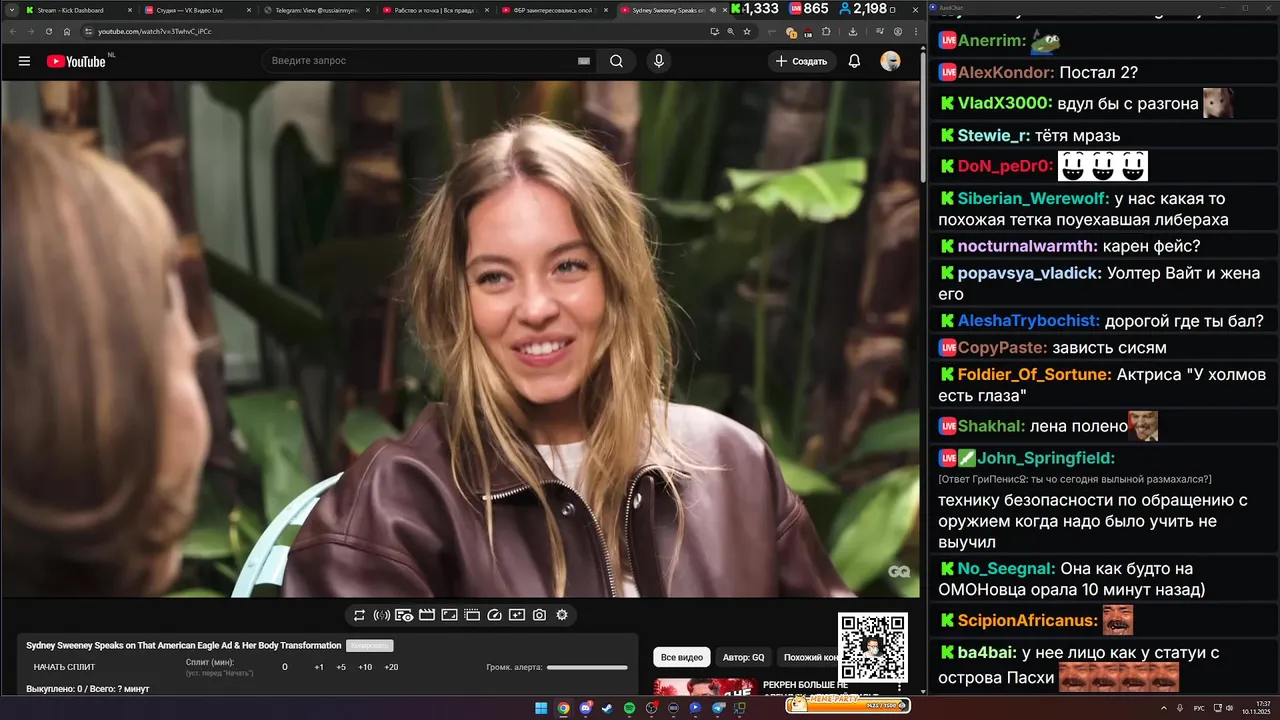This screenshot has width=1280, height=720.
Task: Open the YouTube hamburger guide menu
Action: tap(24, 61)
